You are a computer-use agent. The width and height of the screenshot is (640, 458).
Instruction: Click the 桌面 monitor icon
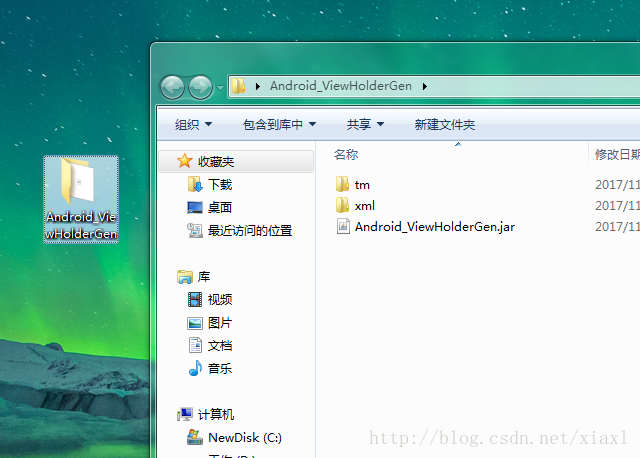[x=195, y=207]
